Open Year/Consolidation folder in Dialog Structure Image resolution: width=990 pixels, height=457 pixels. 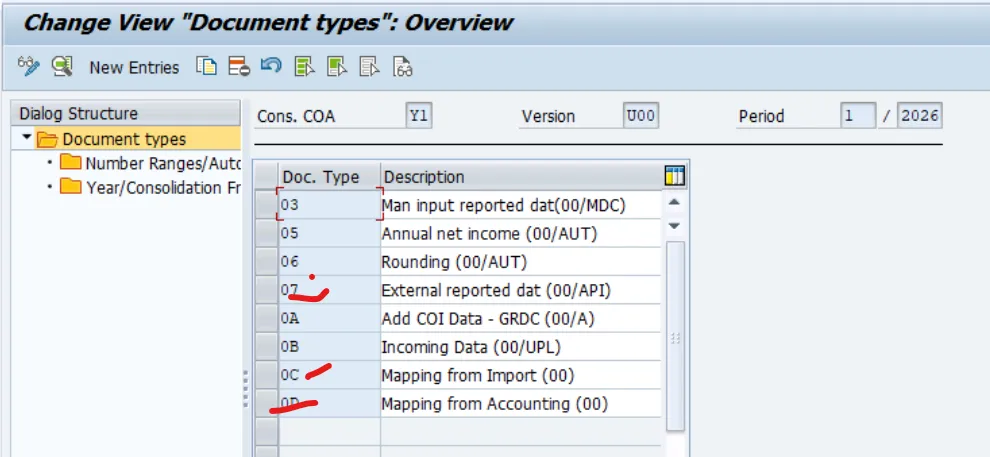coord(70,187)
